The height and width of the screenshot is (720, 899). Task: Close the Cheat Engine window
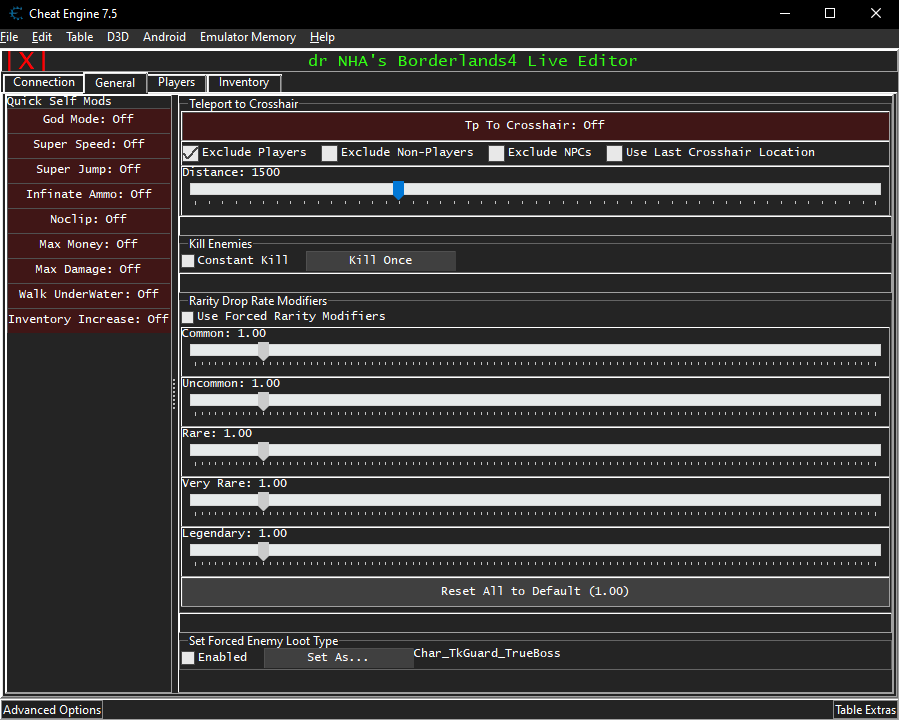[x=875, y=14]
